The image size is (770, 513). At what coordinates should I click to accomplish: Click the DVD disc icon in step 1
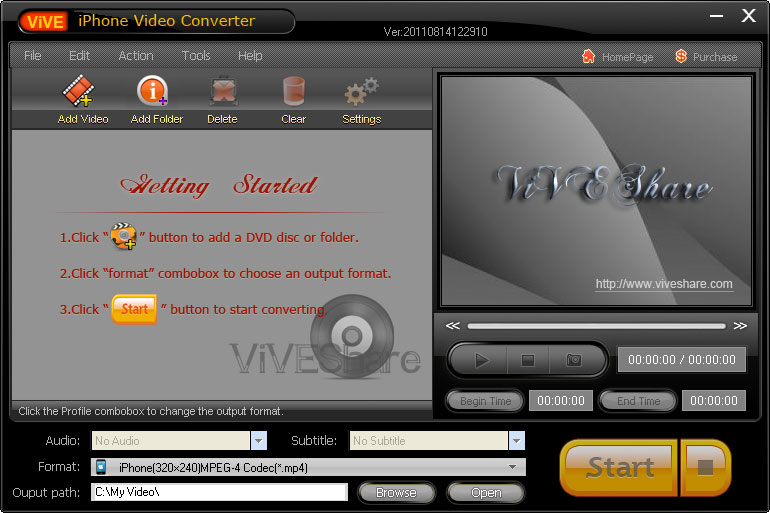point(124,236)
